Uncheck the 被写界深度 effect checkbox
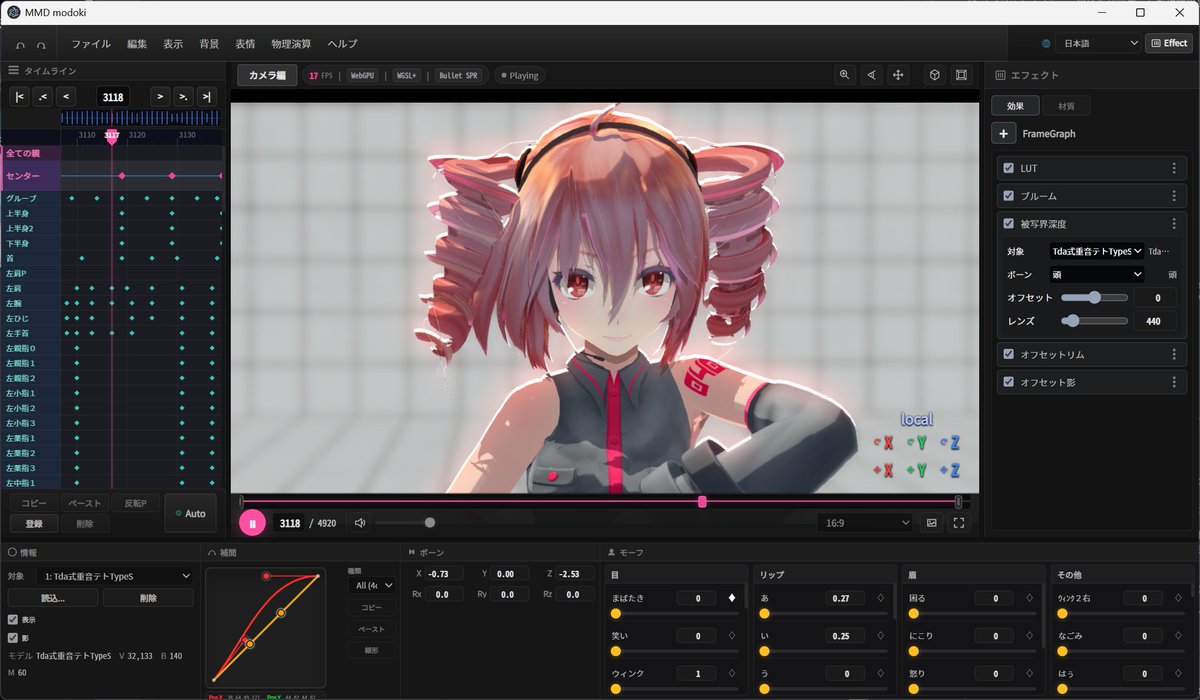The width and height of the screenshot is (1200, 700). point(1009,224)
